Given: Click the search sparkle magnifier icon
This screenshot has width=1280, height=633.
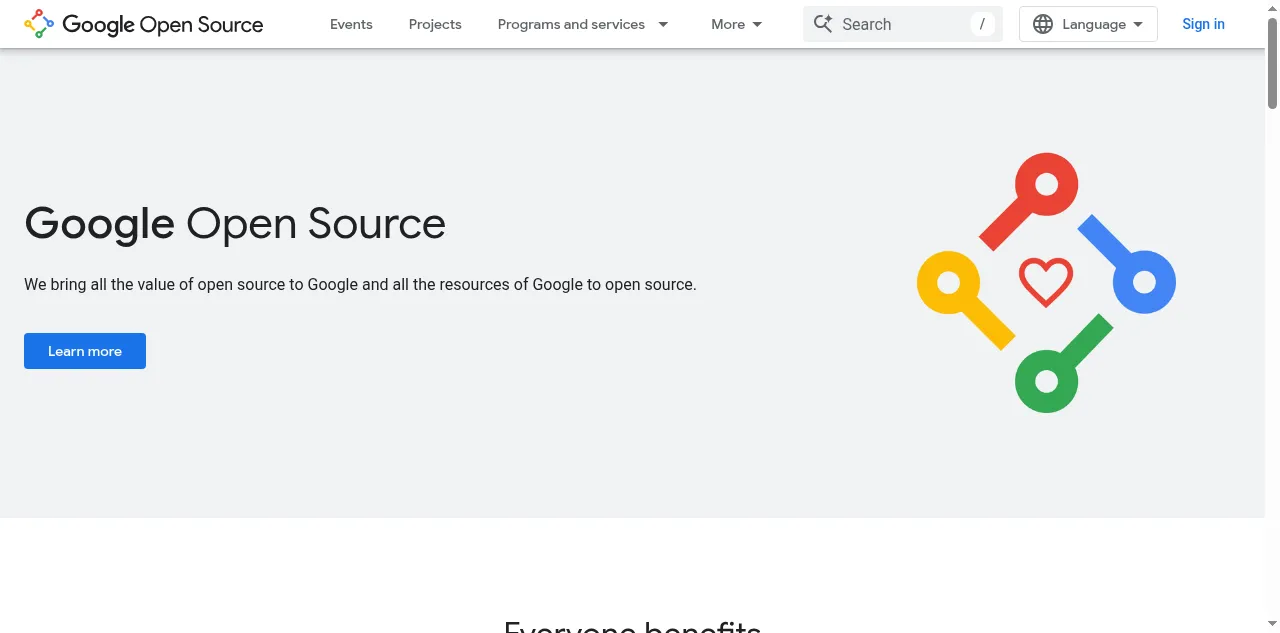Looking at the screenshot, I should click(823, 24).
